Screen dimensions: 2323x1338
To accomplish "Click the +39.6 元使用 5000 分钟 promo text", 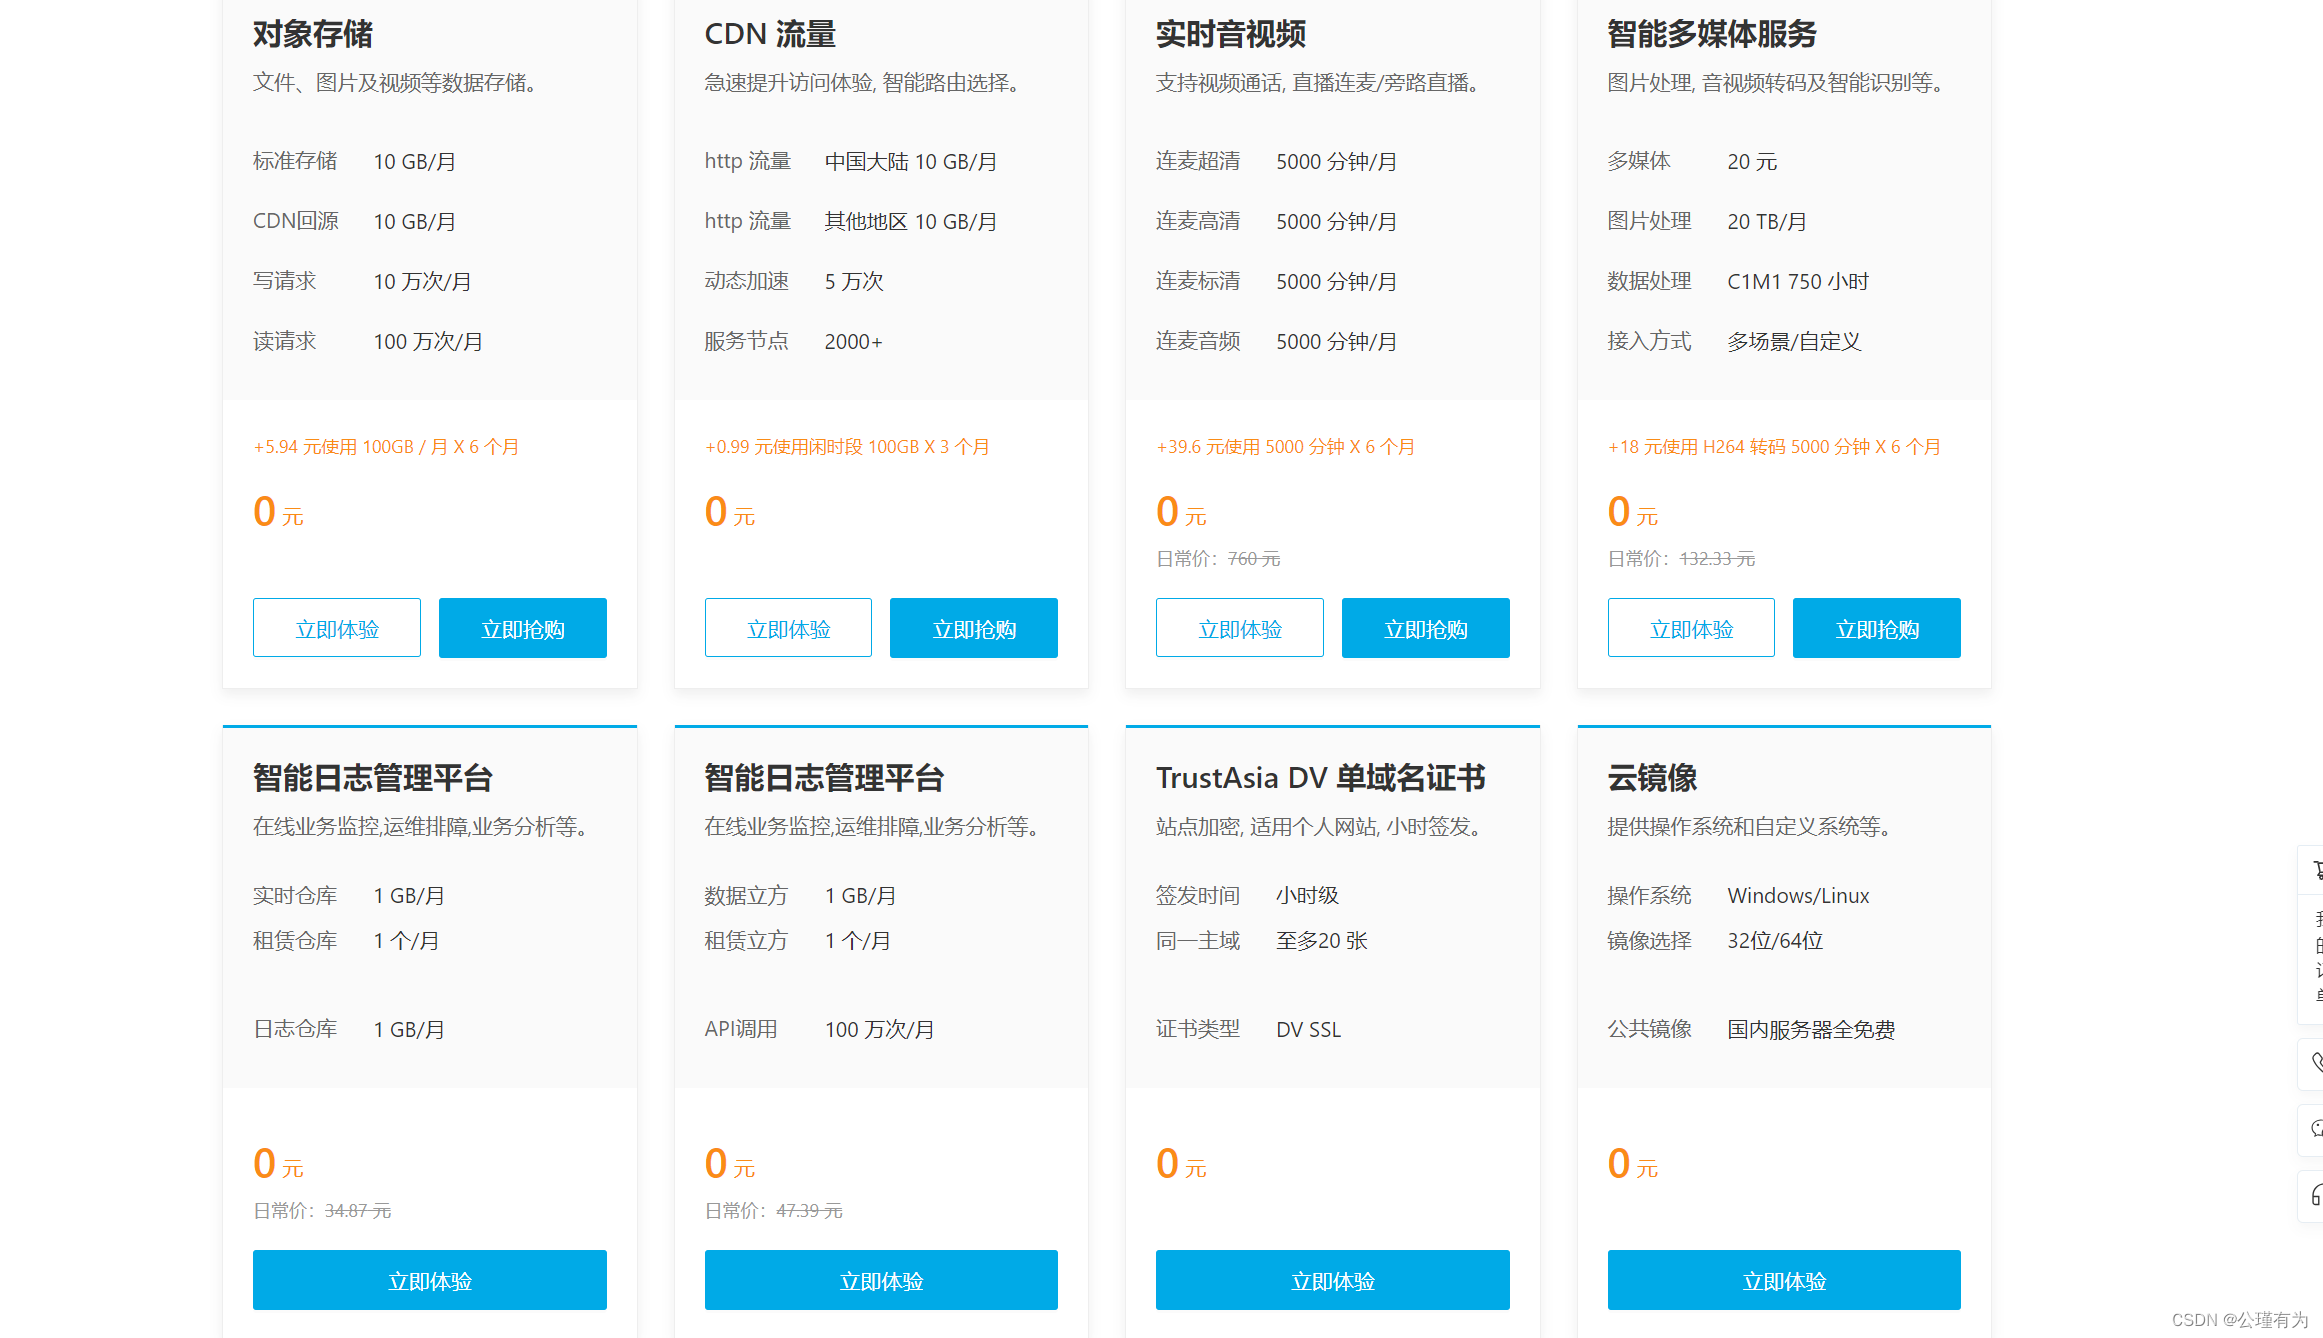I will tap(1286, 447).
